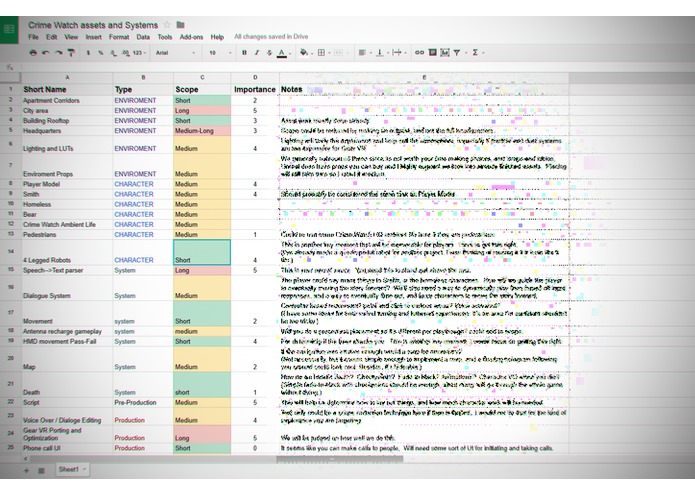
Task: Open the Insert menu
Action: pyautogui.click(x=94, y=37)
